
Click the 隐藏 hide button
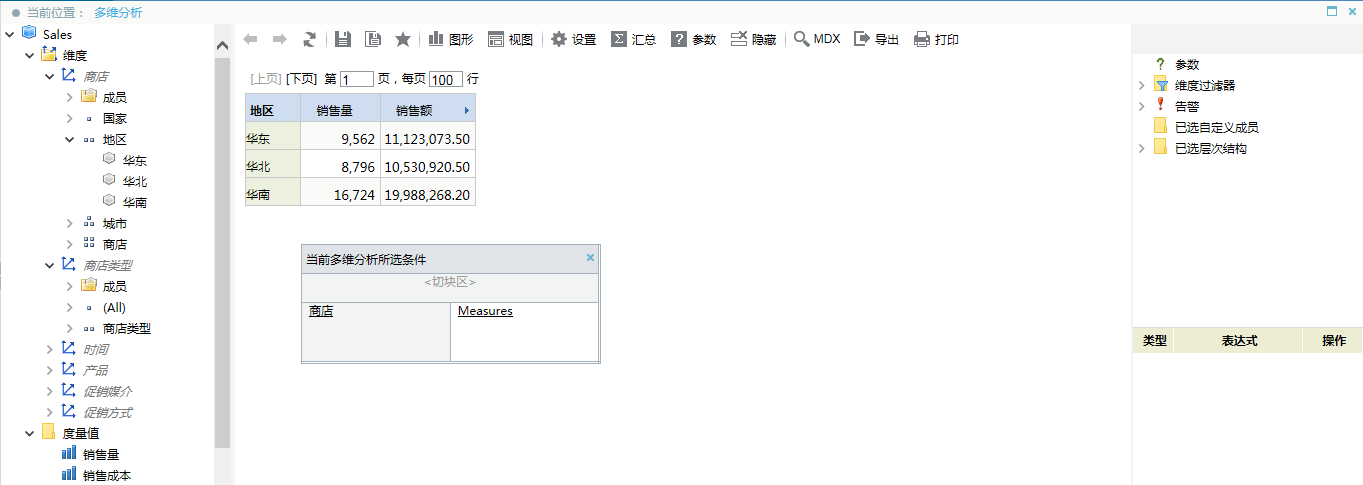tap(754, 39)
